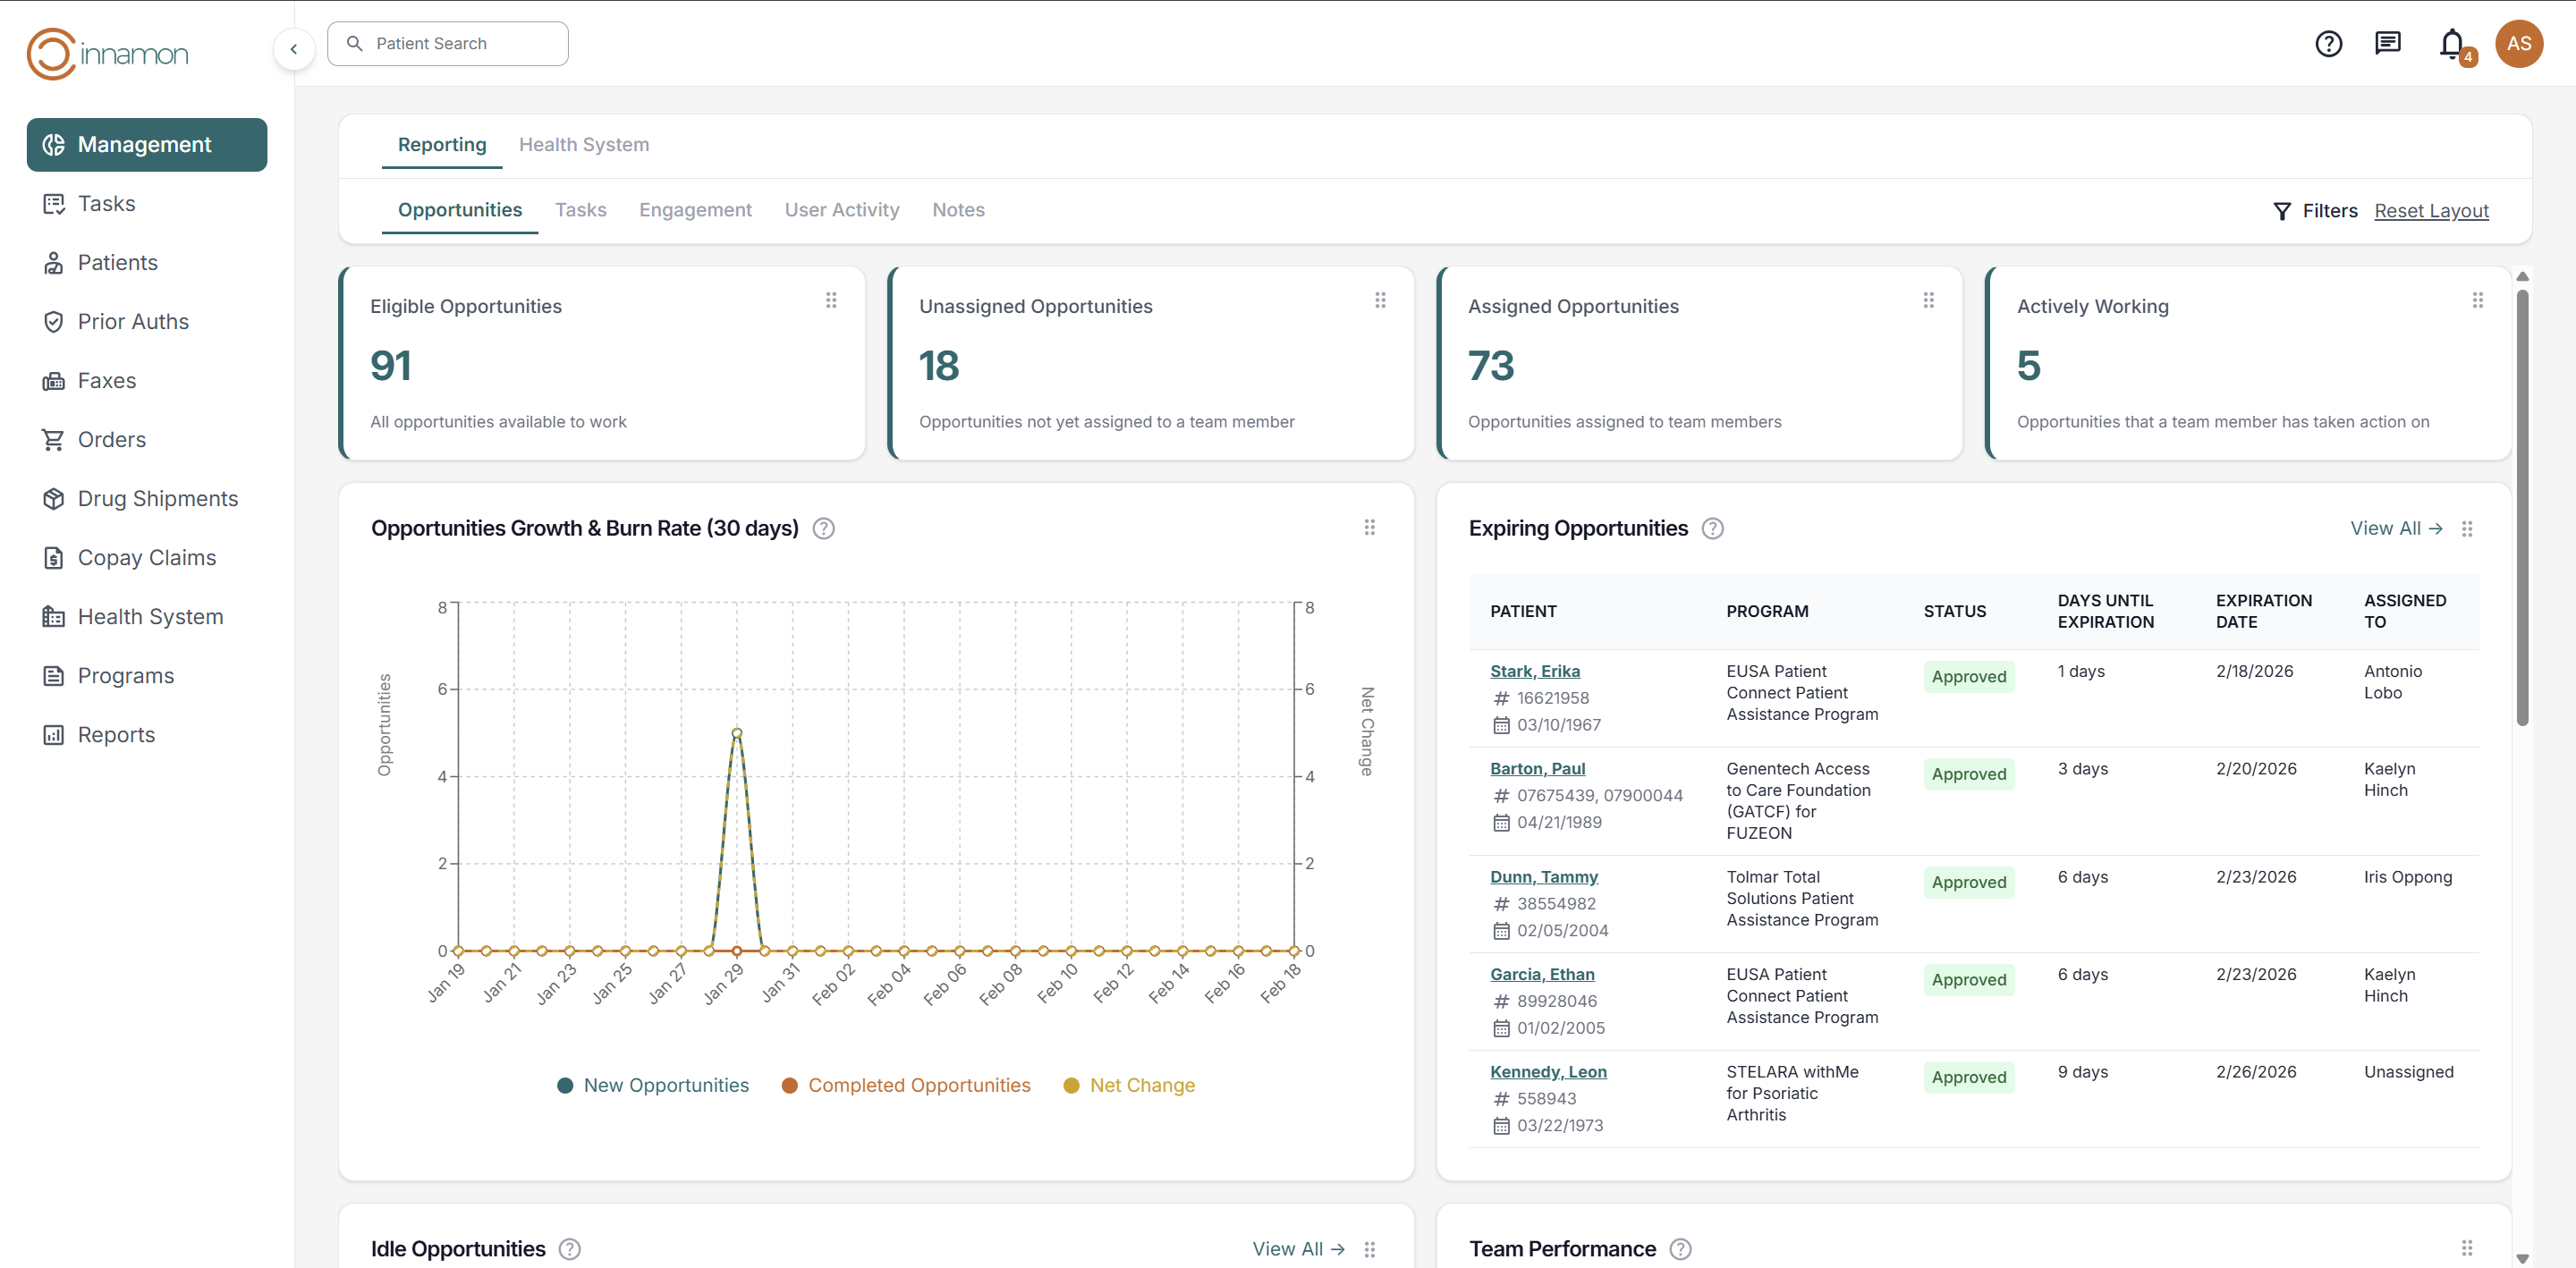Image resolution: width=2576 pixels, height=1268 pixels.
Task: Click help icon beside Expiring Opportunities
Action: click(1712, 528)
